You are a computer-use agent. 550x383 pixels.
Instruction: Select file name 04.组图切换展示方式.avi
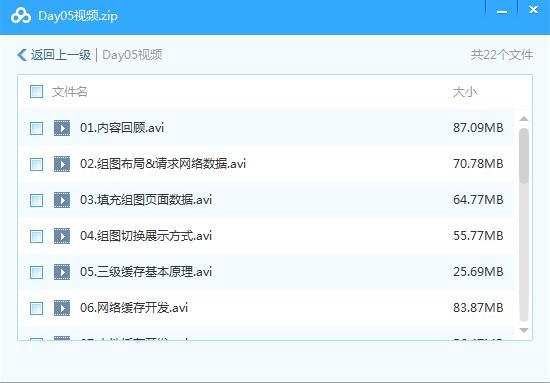click(x=146, y=236)
